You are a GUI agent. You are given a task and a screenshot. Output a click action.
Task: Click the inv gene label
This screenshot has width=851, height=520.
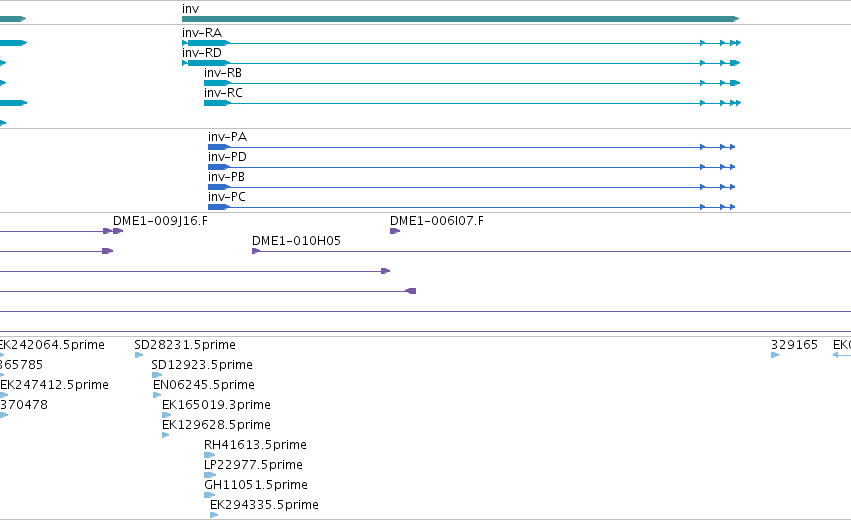point(190,9)
